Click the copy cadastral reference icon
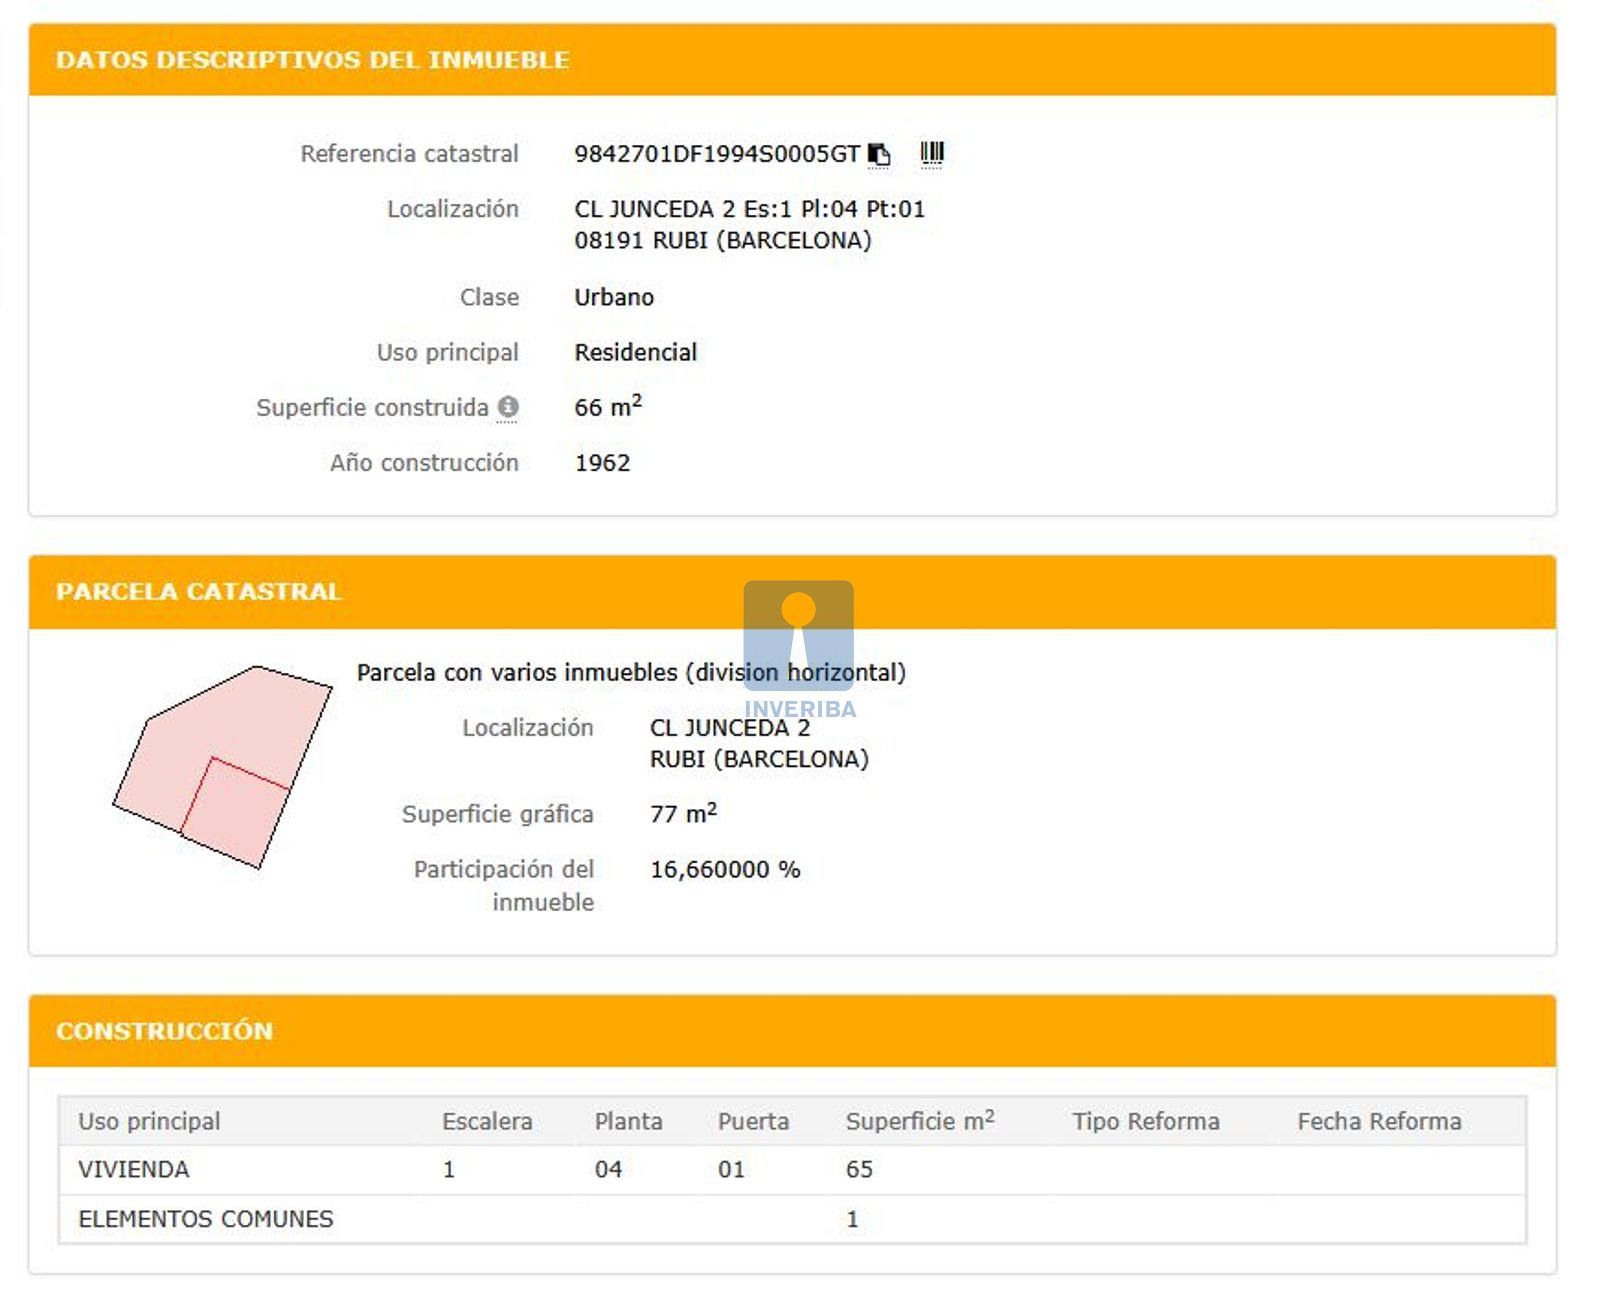This screenshot has height=1297, width=1600. point(878,154)
